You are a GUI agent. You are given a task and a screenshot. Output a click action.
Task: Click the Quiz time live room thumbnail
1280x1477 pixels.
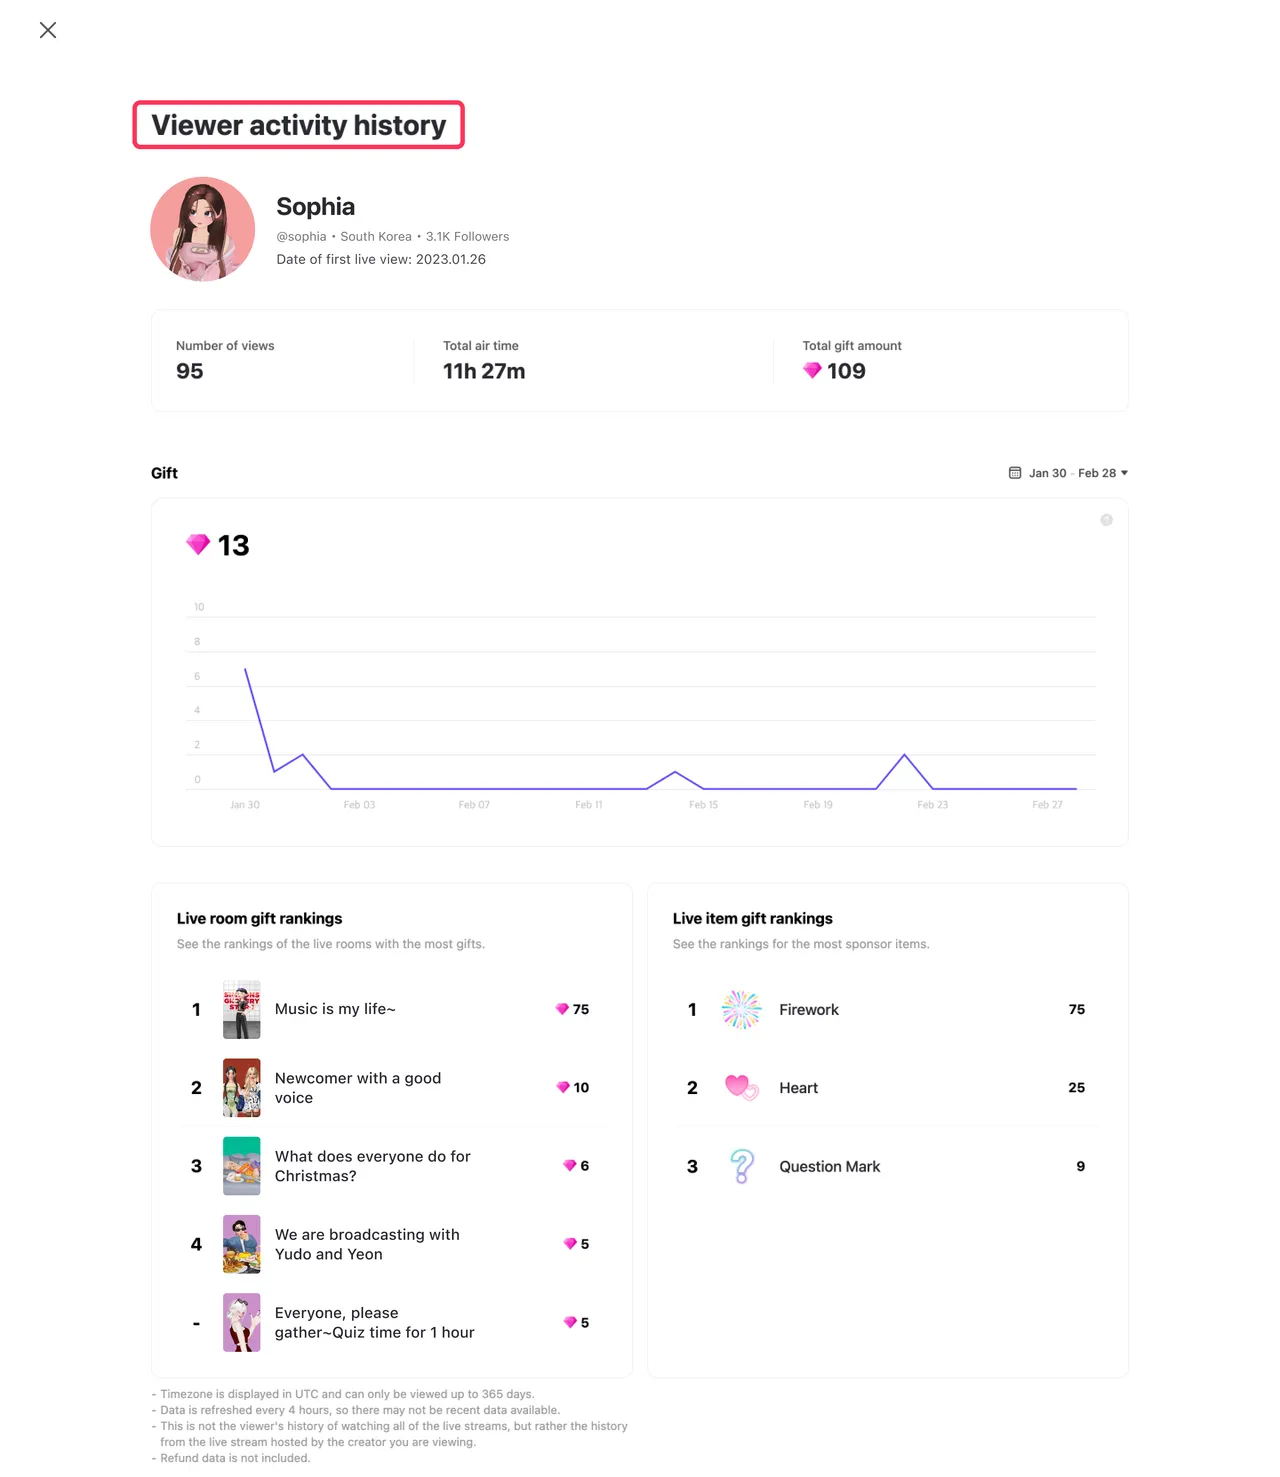[242, 1322]
